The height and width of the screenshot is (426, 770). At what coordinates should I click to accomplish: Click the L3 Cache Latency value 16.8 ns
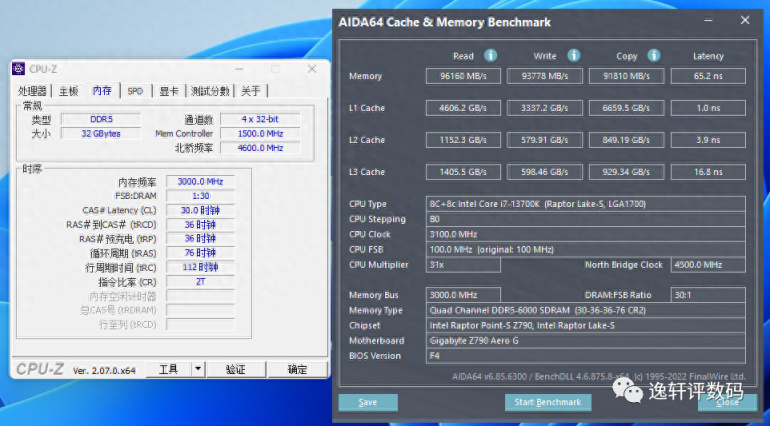coord(708,172)
